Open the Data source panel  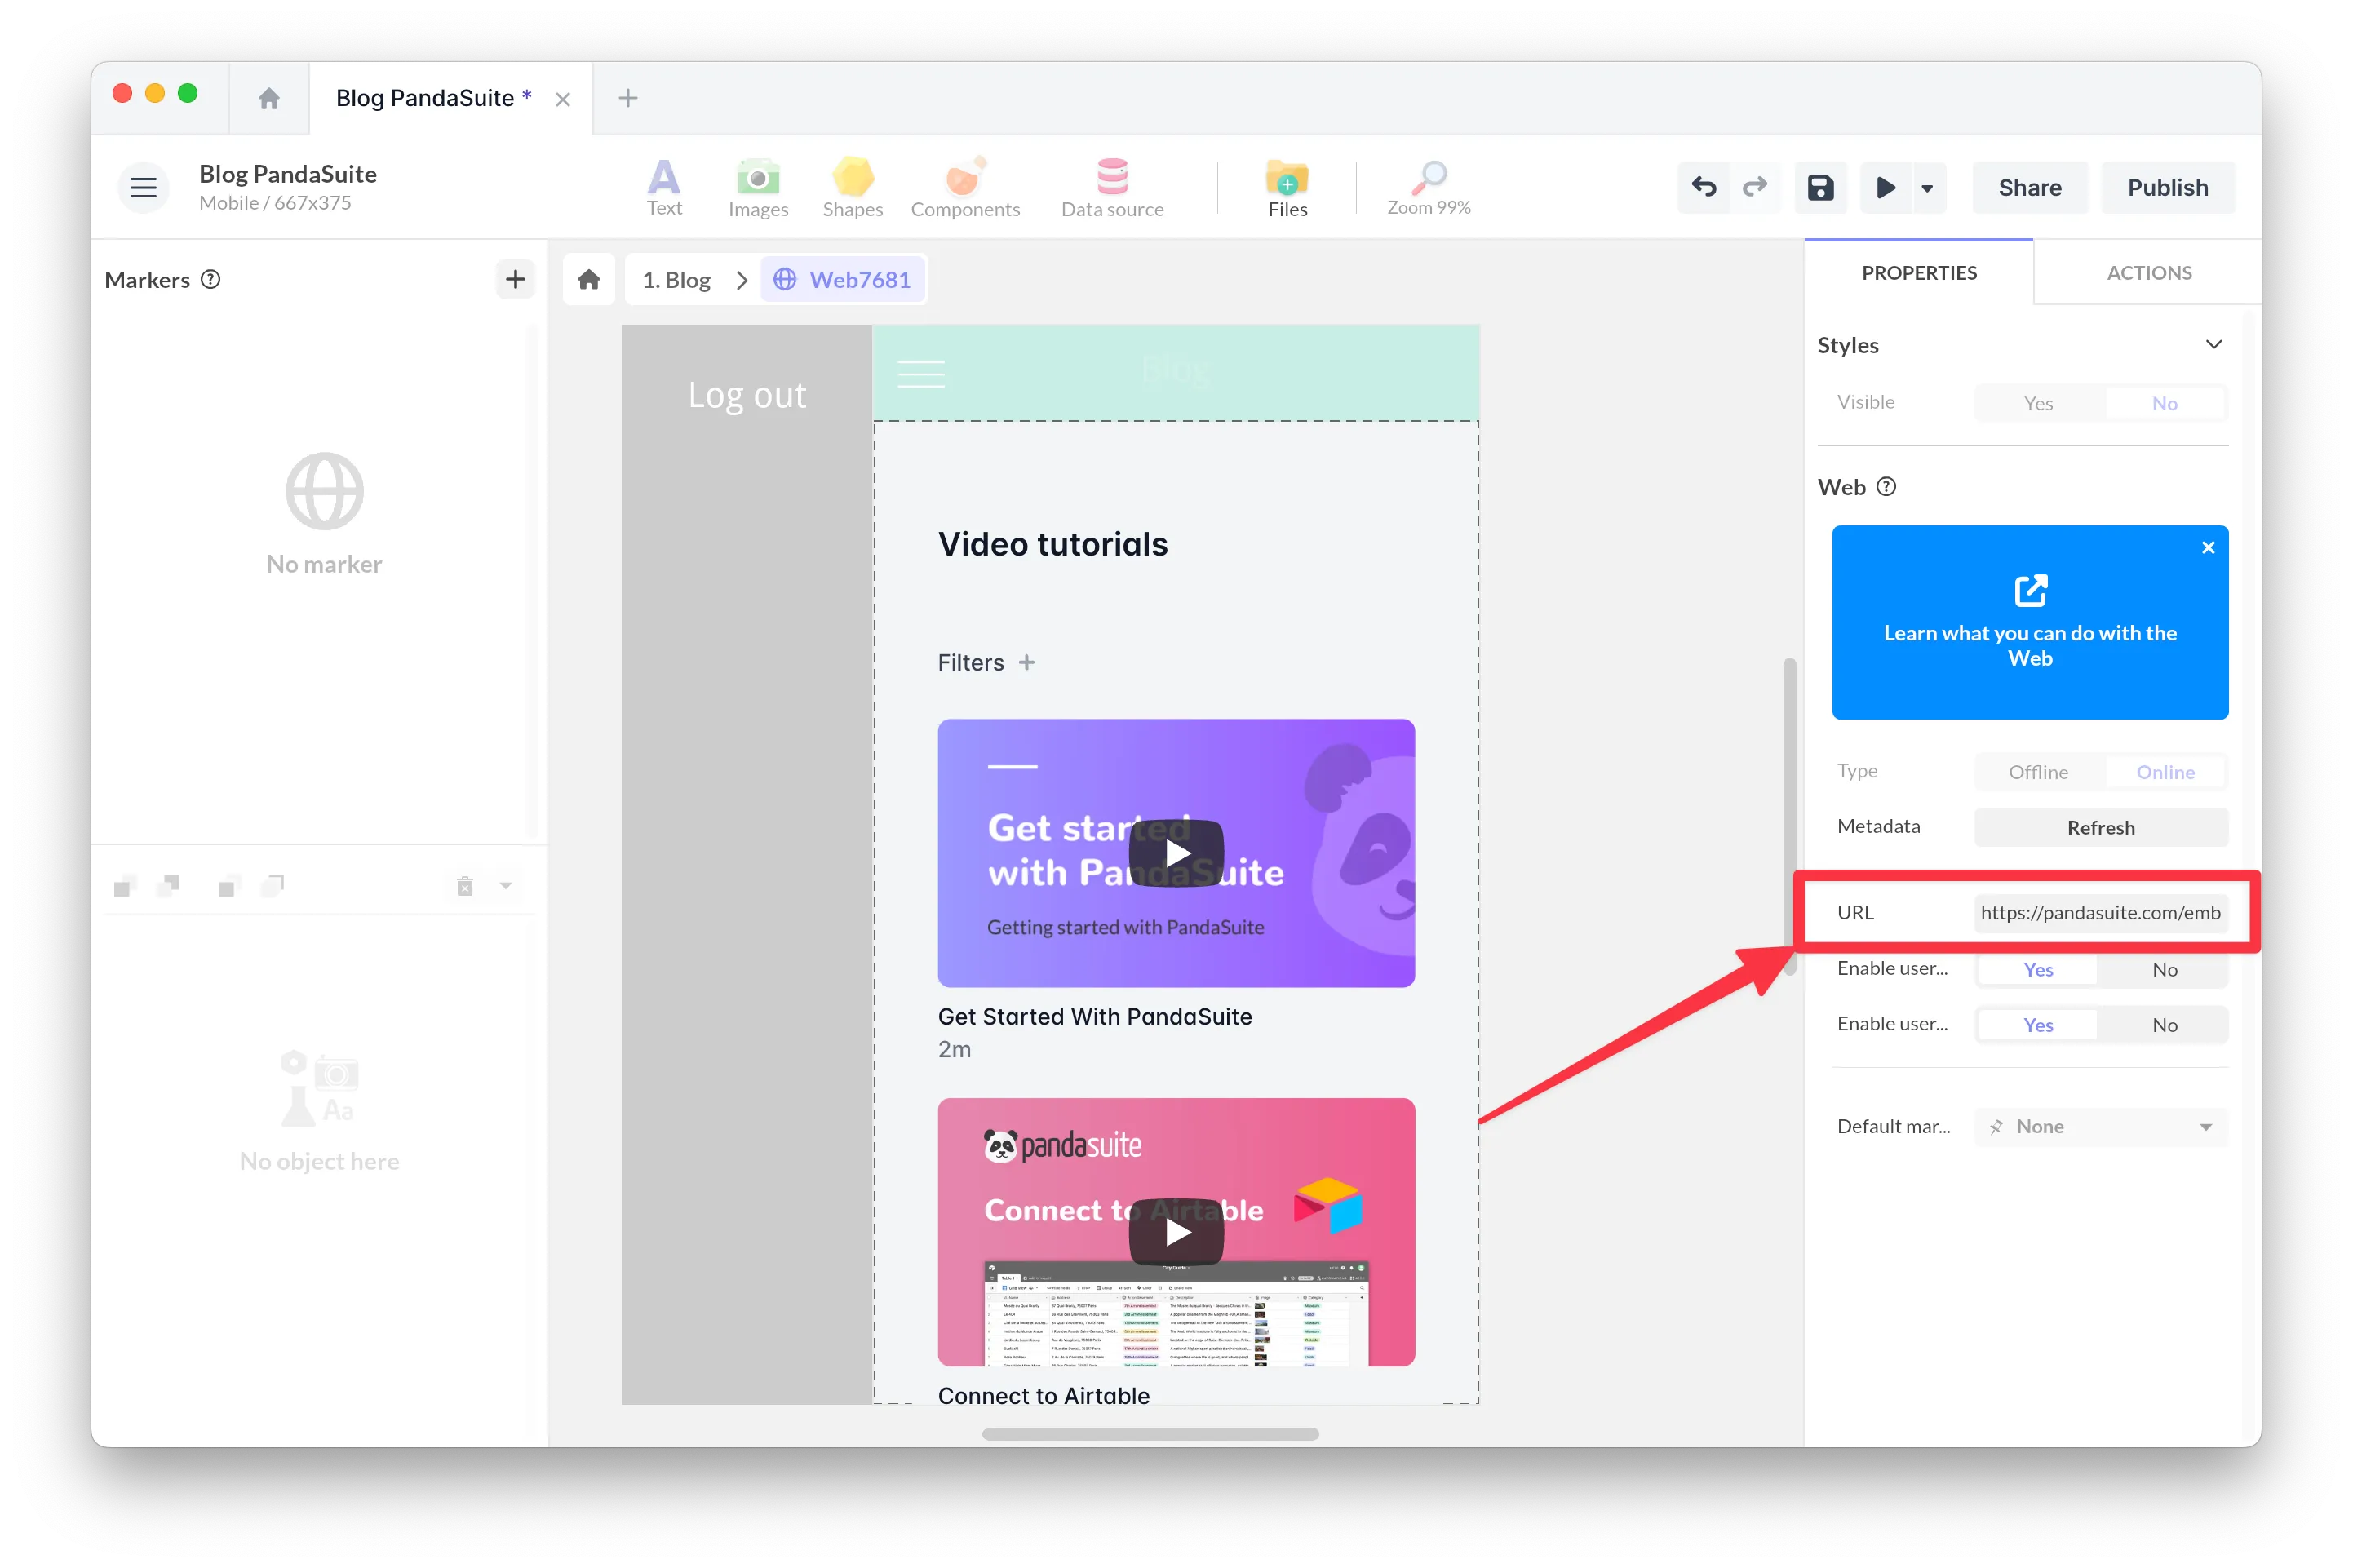tap(1112, 187)
